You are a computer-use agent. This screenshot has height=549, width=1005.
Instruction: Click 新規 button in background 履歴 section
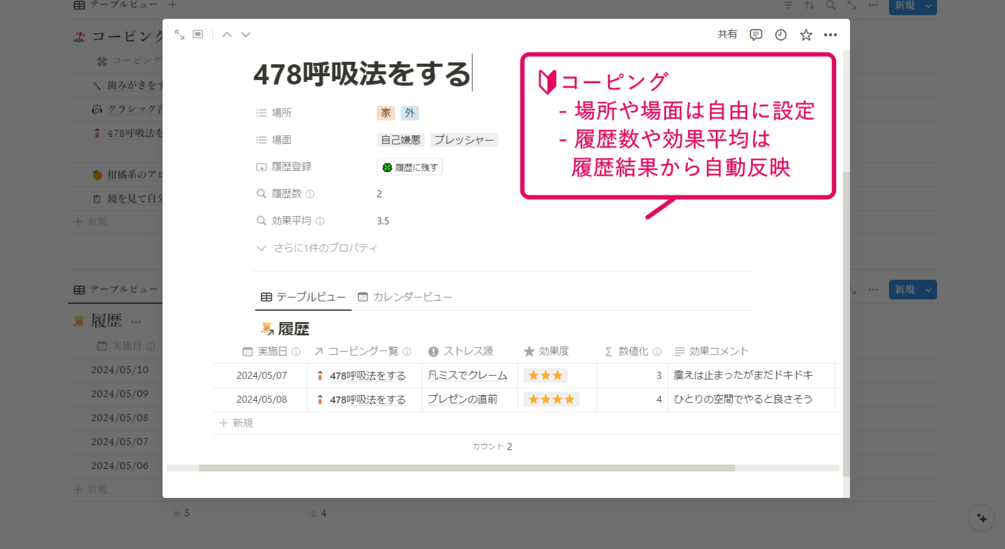click(905, 290)
